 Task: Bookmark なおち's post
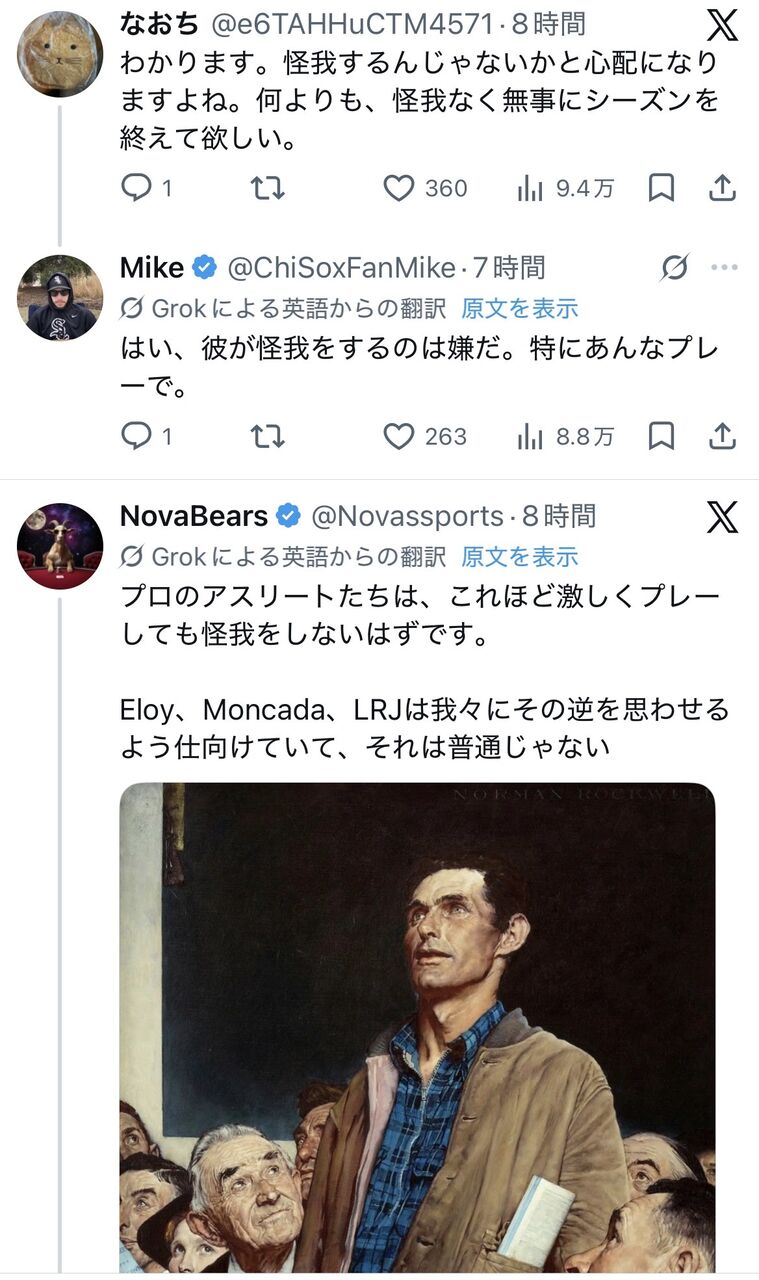(x=661, y=188)
